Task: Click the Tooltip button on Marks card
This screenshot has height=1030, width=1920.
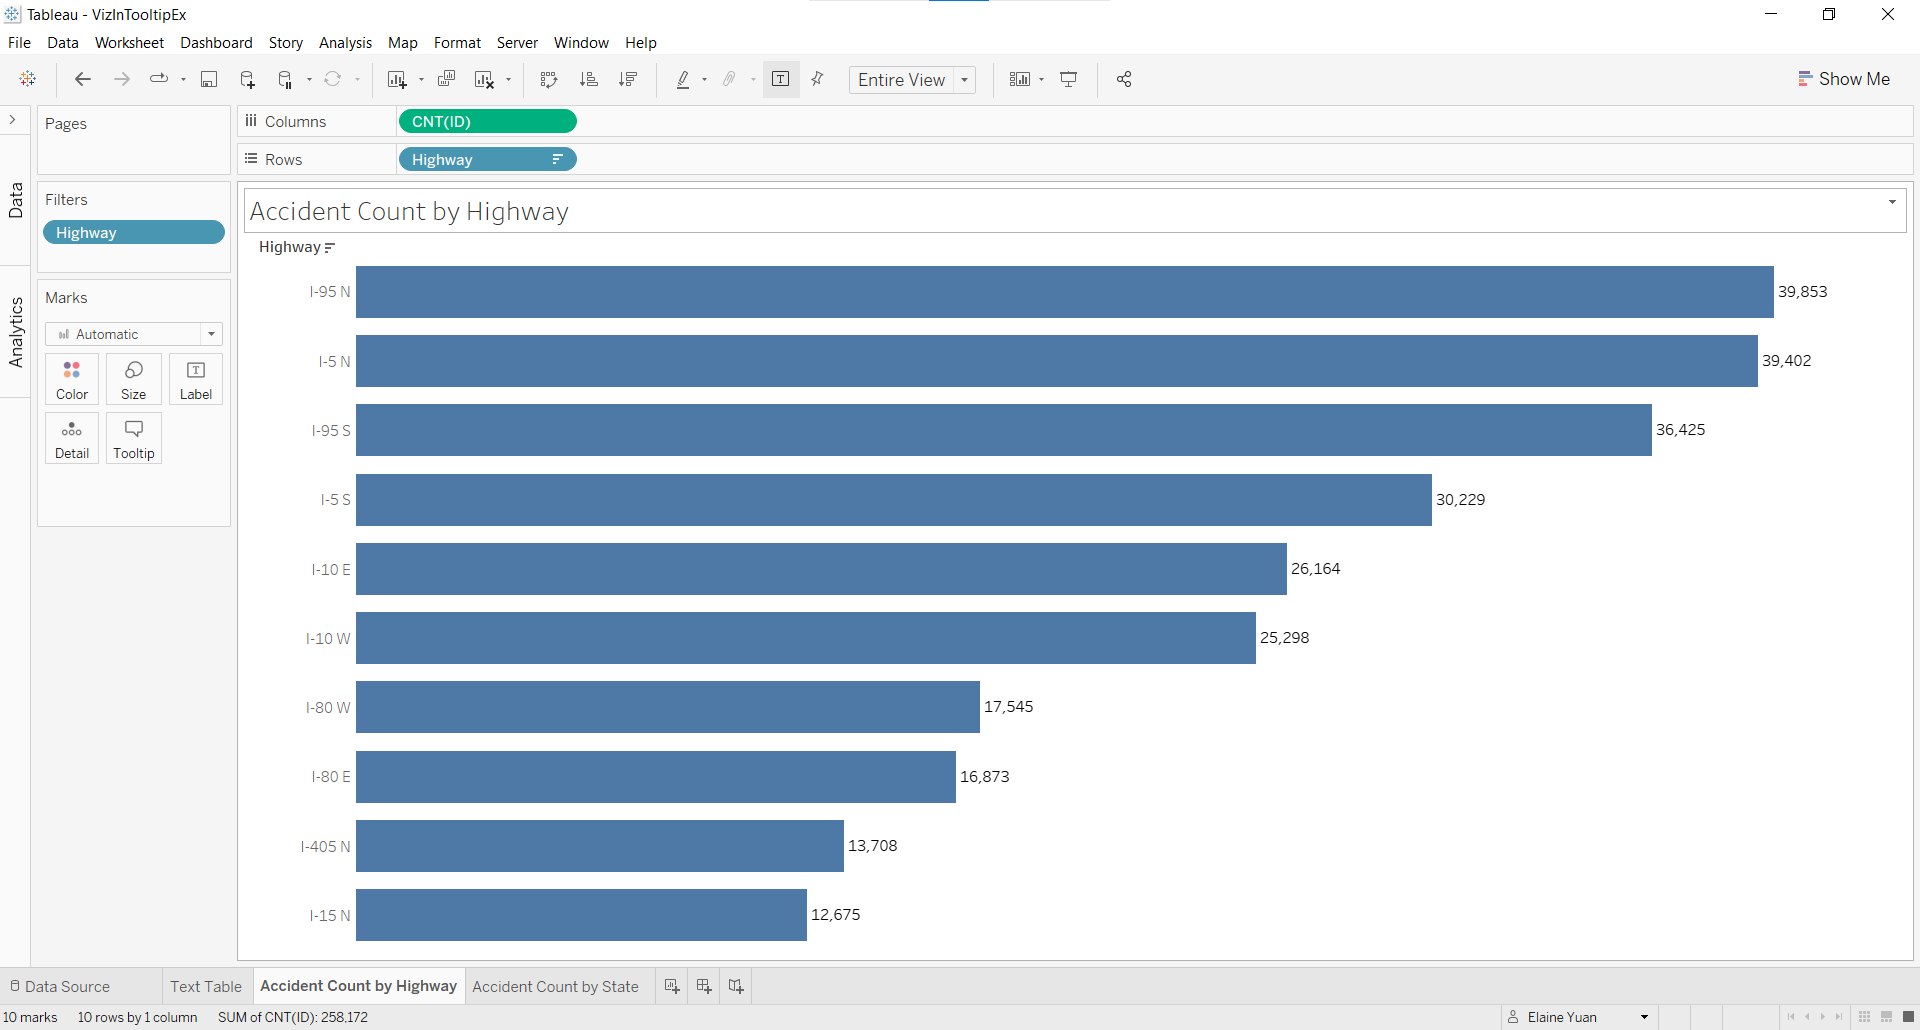Action: [x=134, y=438]
